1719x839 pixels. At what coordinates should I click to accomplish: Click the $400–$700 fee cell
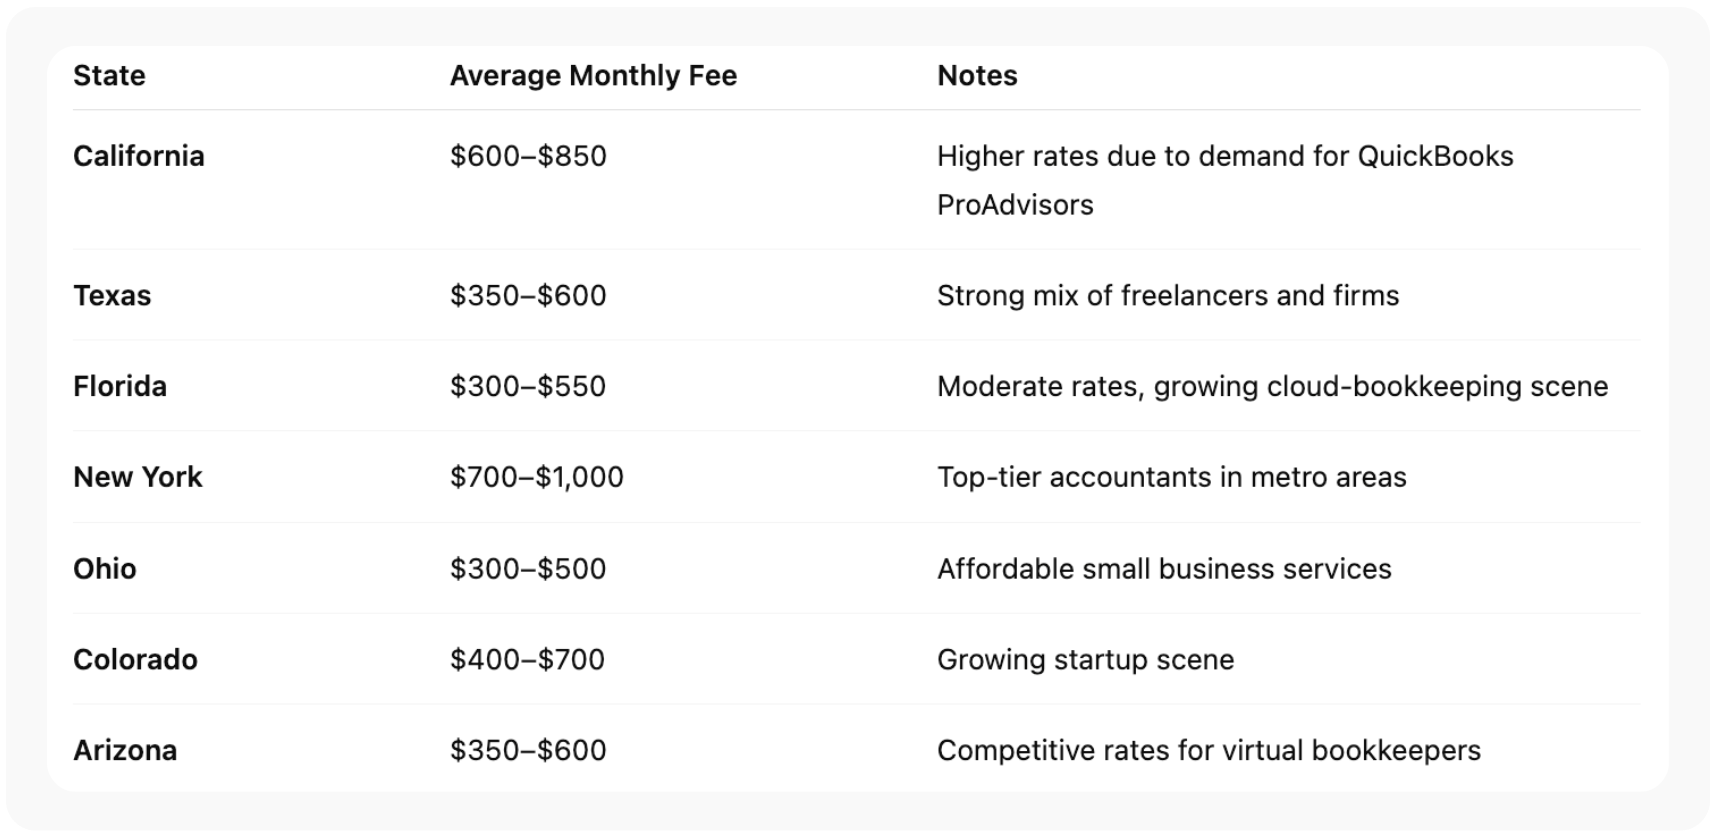click(x=528, y=660)
